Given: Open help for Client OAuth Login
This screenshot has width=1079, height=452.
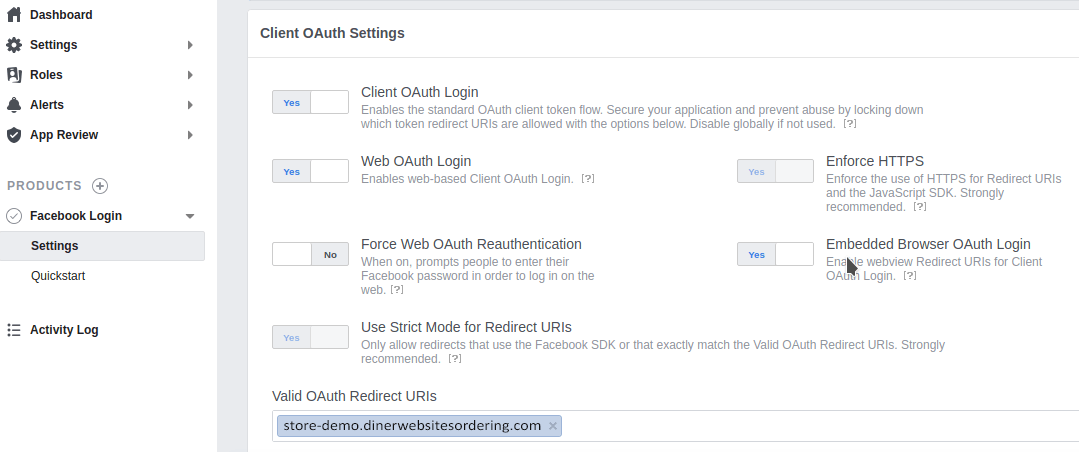Looking at the screenshot, I should pos(850,124).
